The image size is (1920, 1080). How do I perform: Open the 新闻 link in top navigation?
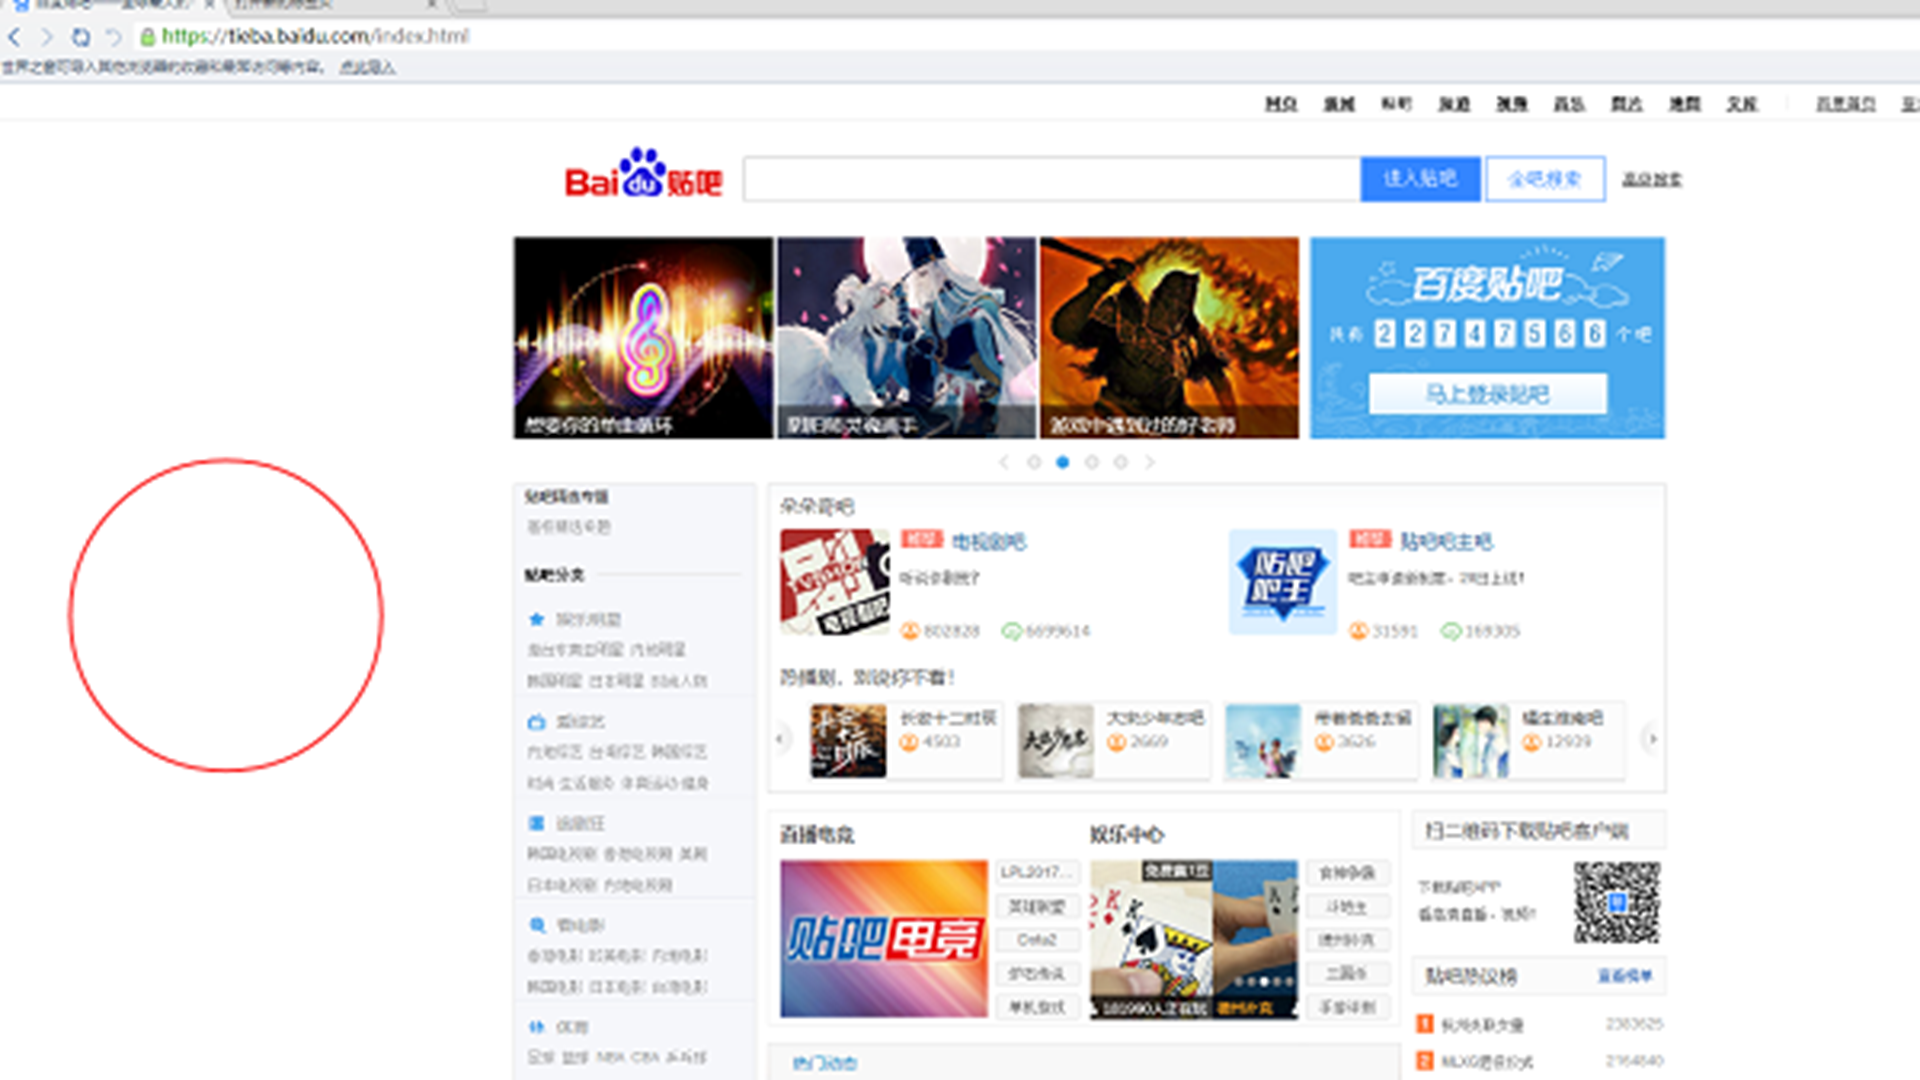click(1338, 104)
